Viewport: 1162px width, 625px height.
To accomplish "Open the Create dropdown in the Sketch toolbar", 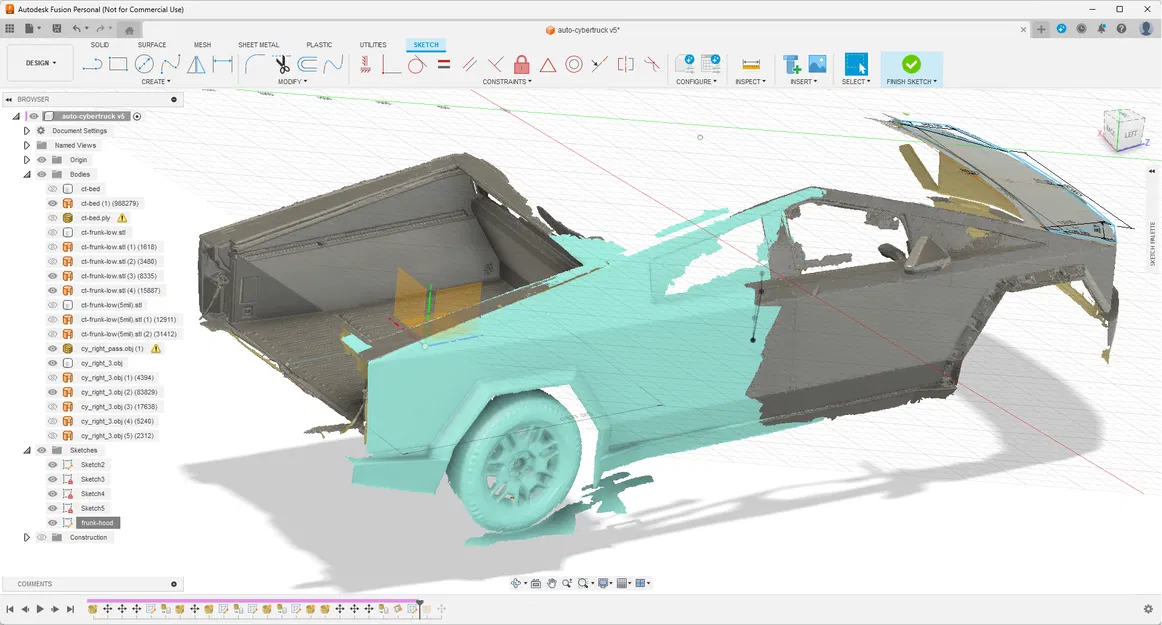I will pyautogui.click(x=156, y=81).
